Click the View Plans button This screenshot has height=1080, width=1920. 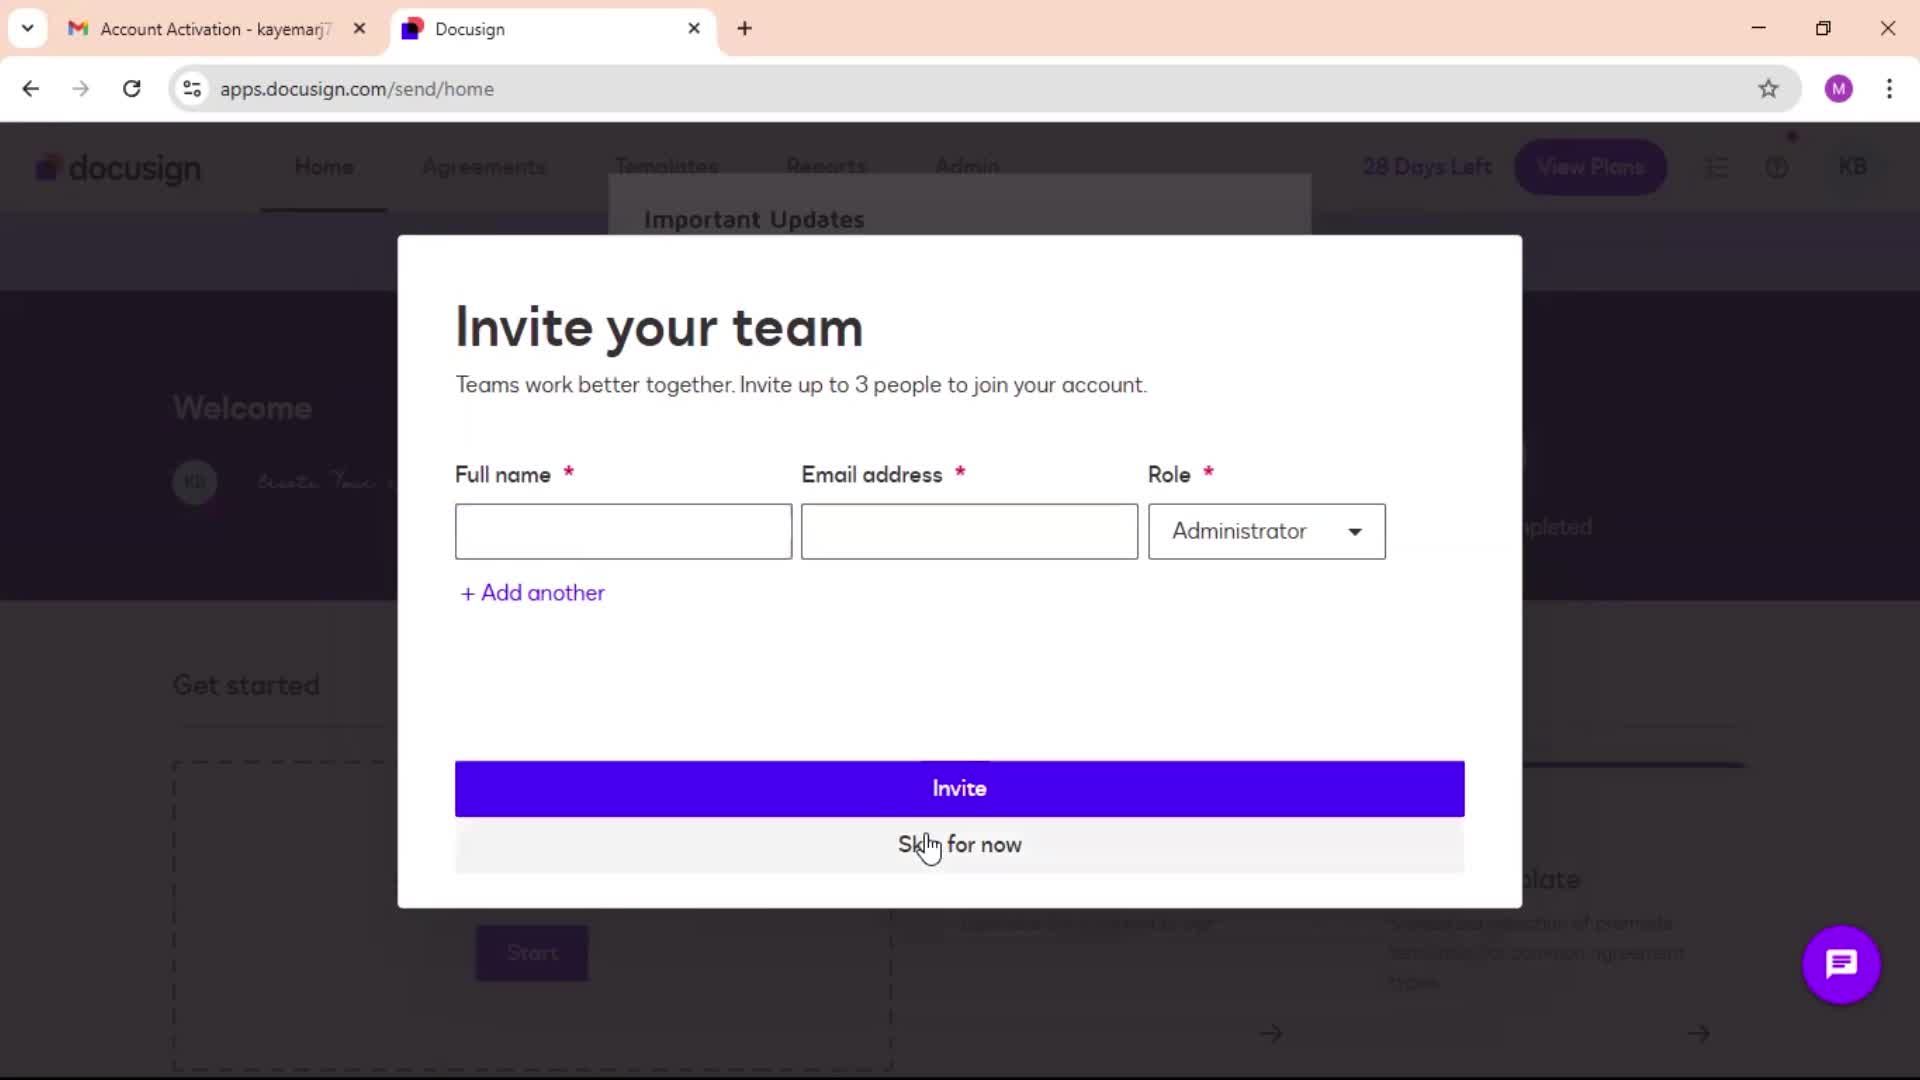click(x=1590, y=167)
